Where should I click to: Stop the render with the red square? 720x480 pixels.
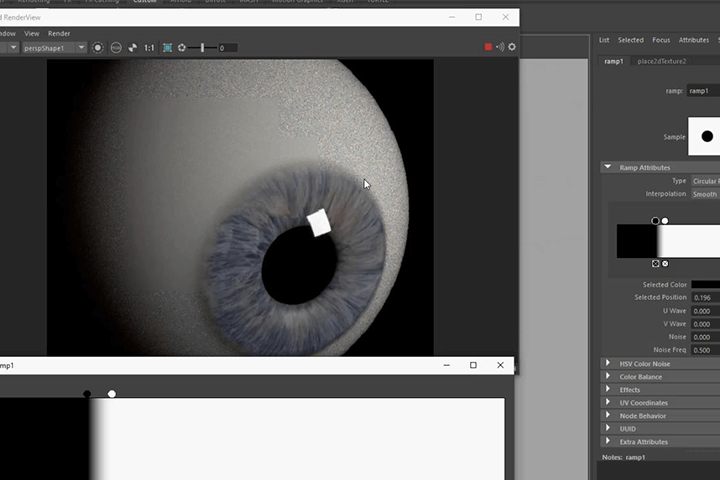click(x=488, y=47)
